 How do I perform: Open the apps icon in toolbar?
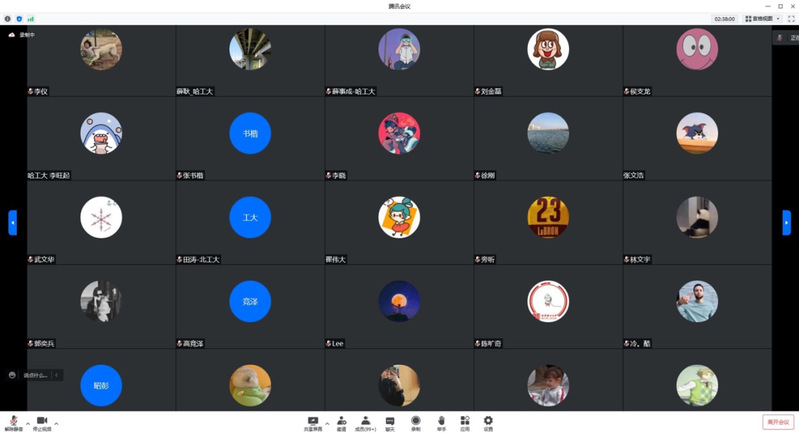(465, 421)
